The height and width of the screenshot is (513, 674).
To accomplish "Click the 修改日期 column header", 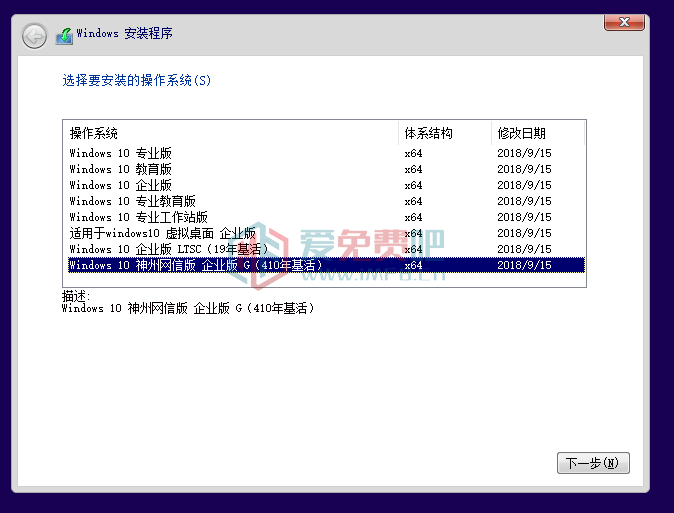I will 538,133.
